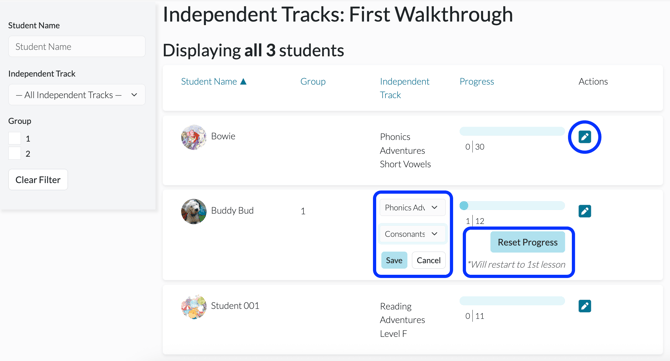Click the Cancel button in the track editor
Screen dimensions: 670x361
(x=429, y=260)
